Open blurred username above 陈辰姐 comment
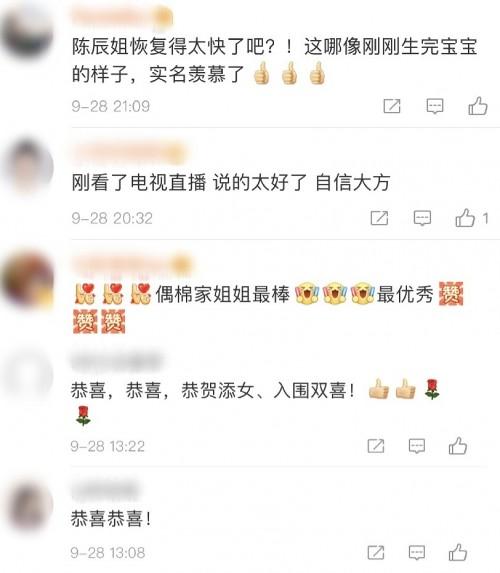 122,16
